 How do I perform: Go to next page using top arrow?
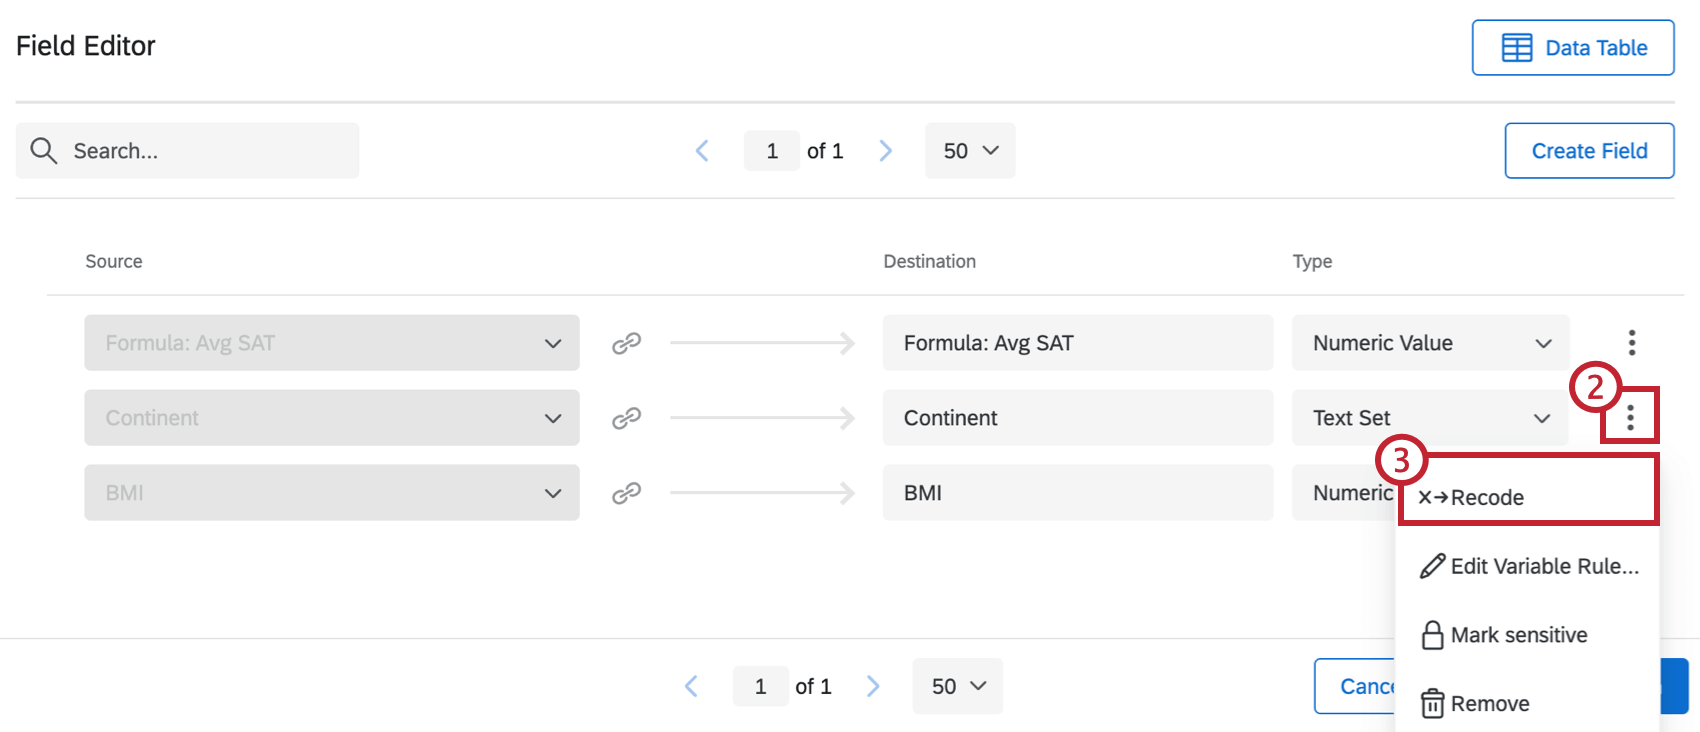pos(885,151)
